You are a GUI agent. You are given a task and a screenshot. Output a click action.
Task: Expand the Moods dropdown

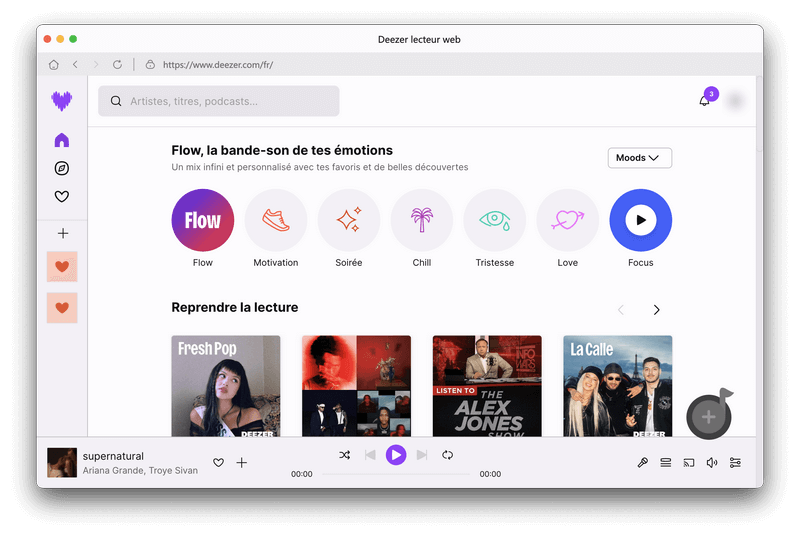(x=639, y=158)
